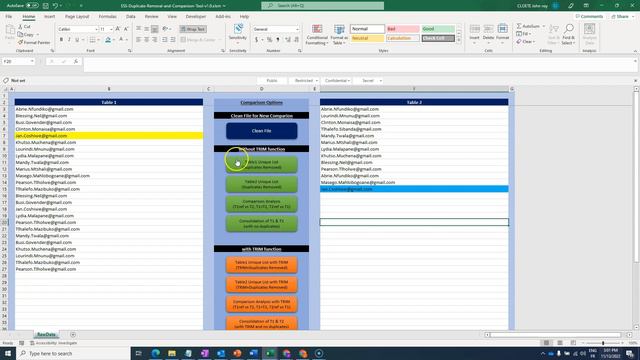This screenshot has width=640, height=360.
Task: Open the File tab
Action: 9,16
